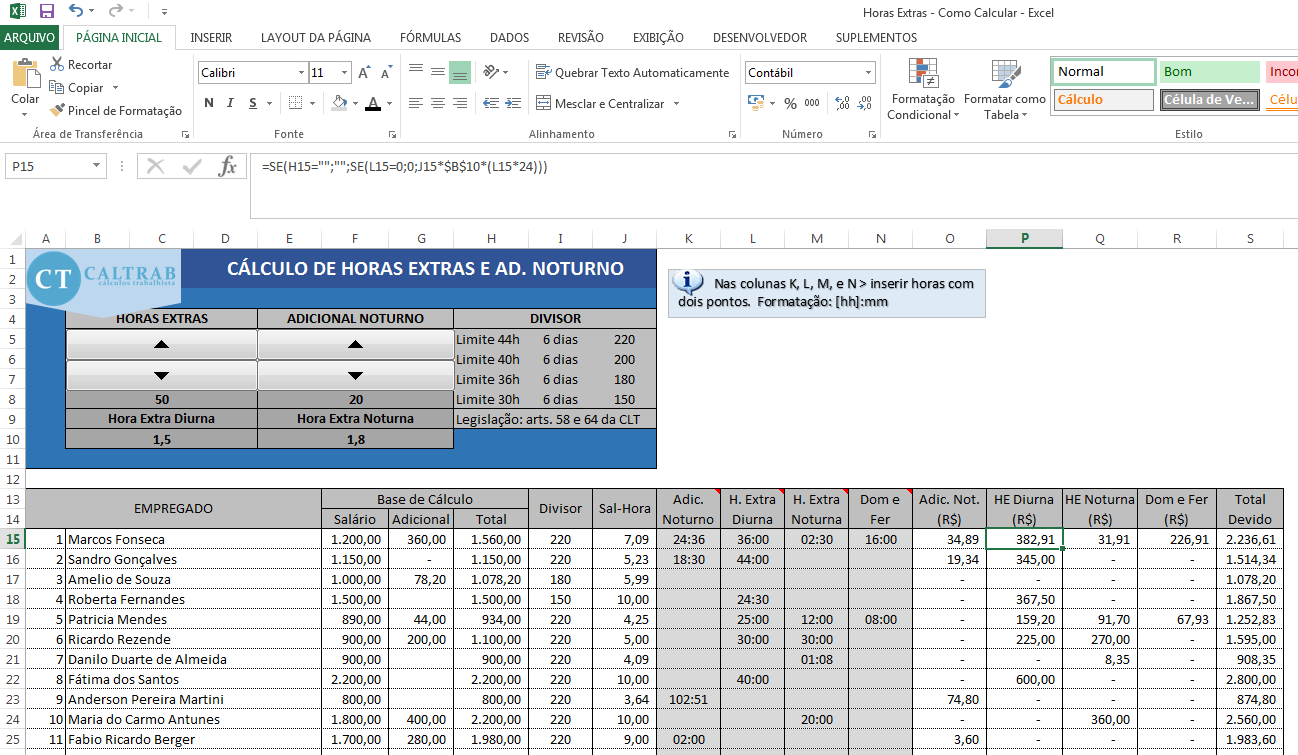Click the insert function fx icon
This screenshot has width=1298, height=755.
point(228,167)
